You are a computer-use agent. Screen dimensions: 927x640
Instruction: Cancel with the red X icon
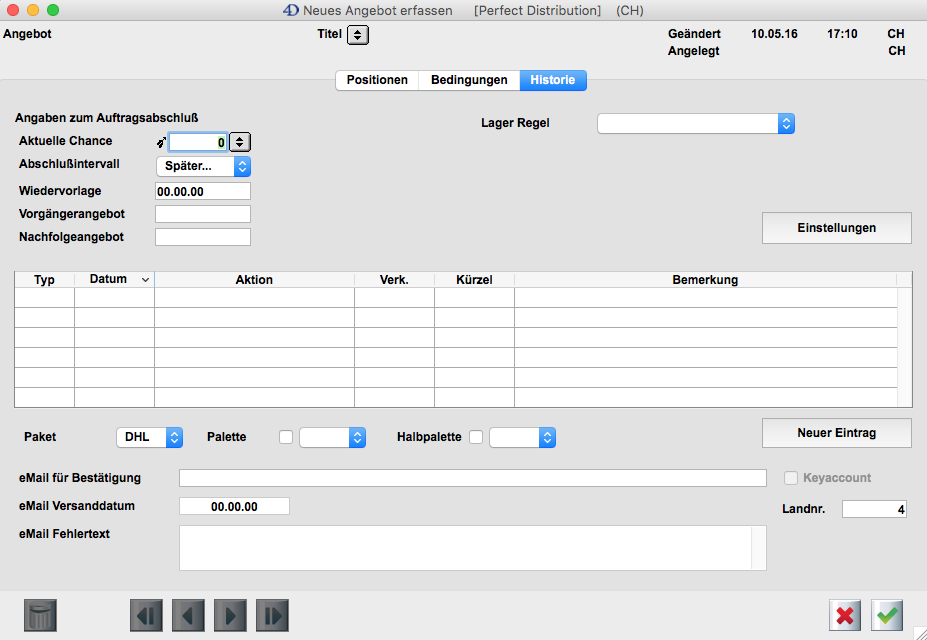845,615
